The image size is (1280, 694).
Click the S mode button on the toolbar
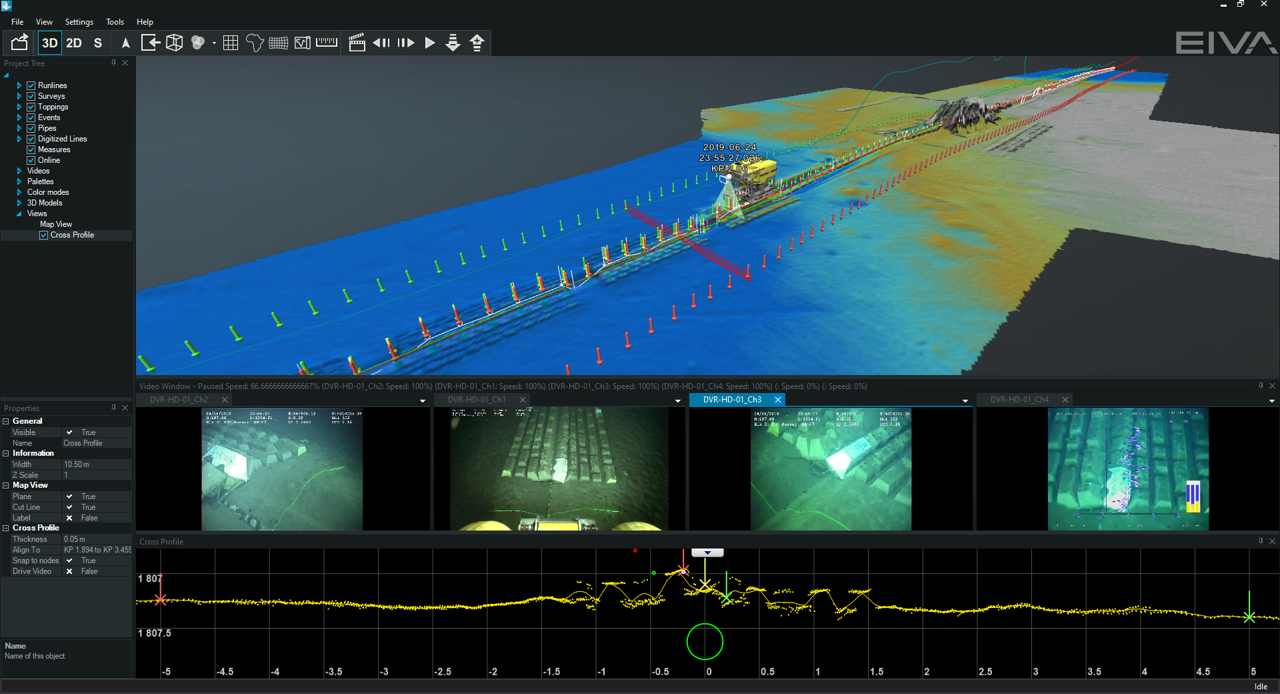tap(96, 43)
